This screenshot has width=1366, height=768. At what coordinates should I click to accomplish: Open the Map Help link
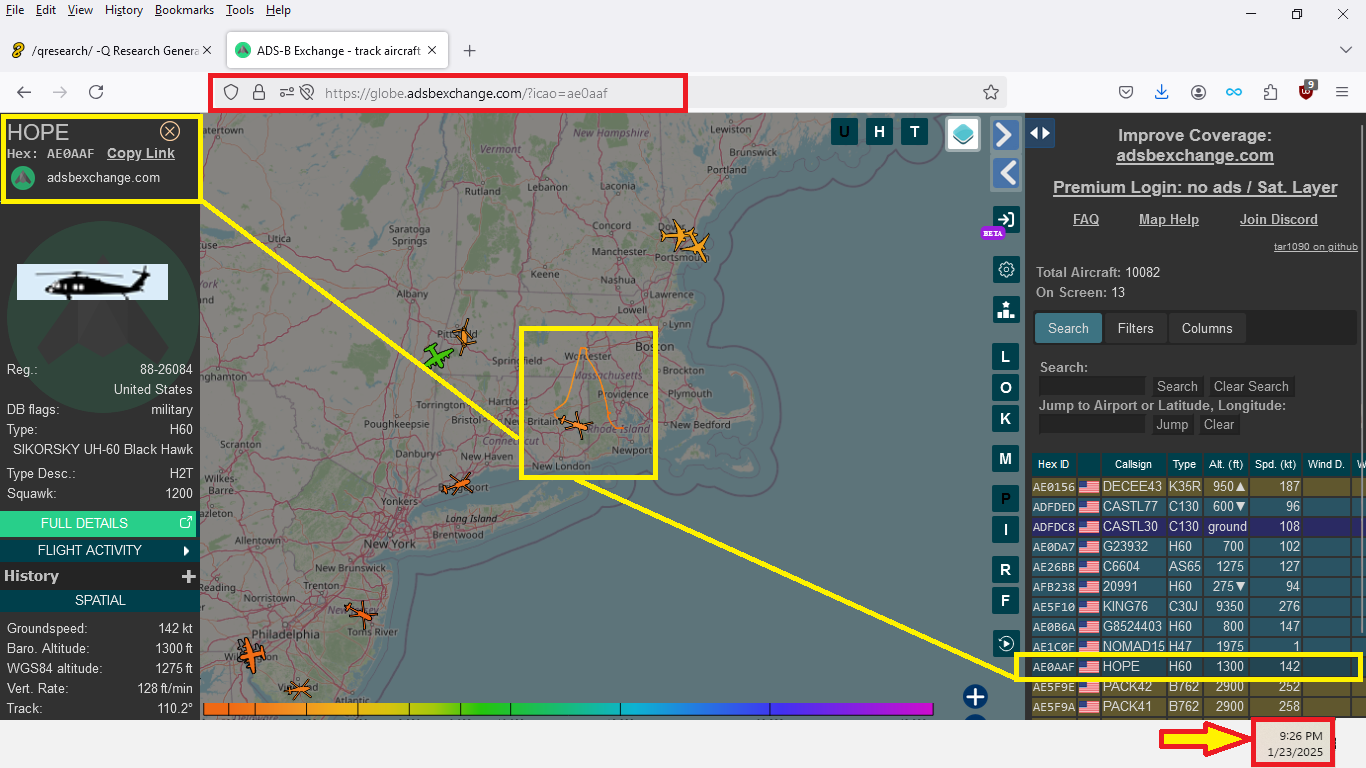click(1168, 219)
